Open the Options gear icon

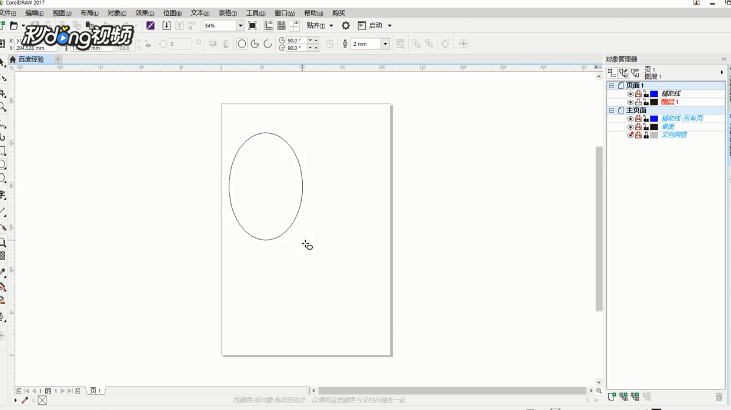coord(345,26)
